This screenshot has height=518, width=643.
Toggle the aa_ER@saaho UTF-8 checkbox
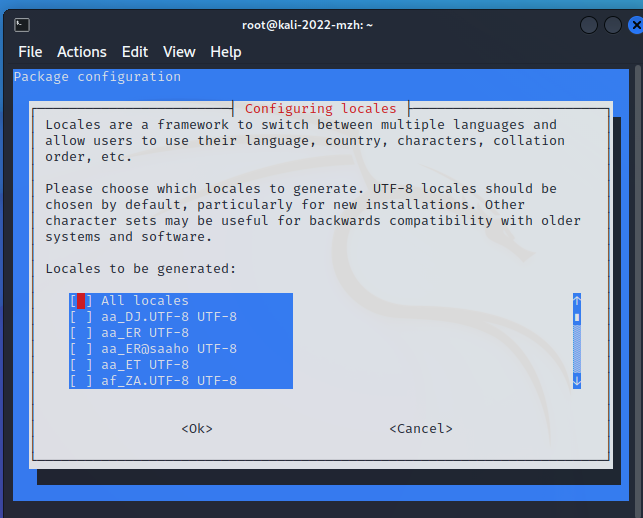(x=81, y=349)
